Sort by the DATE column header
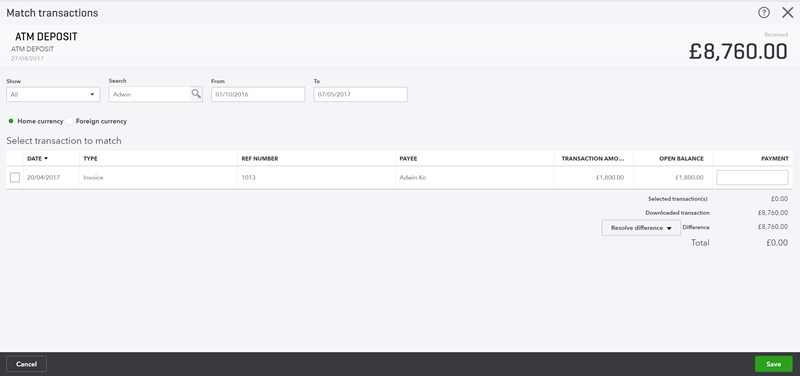This screenshot has height=376, width=800. (x=37, y=159)
